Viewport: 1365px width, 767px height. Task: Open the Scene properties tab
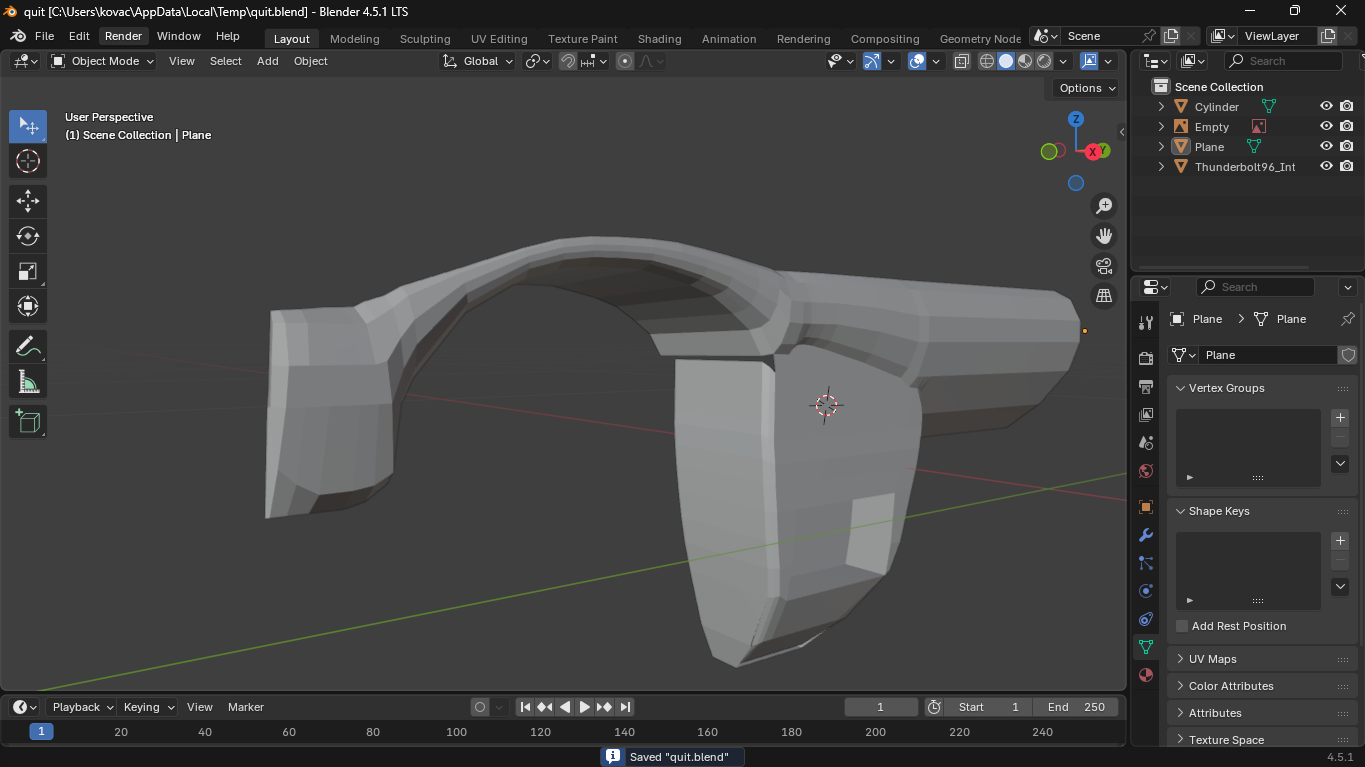[x=1146, y=442]
